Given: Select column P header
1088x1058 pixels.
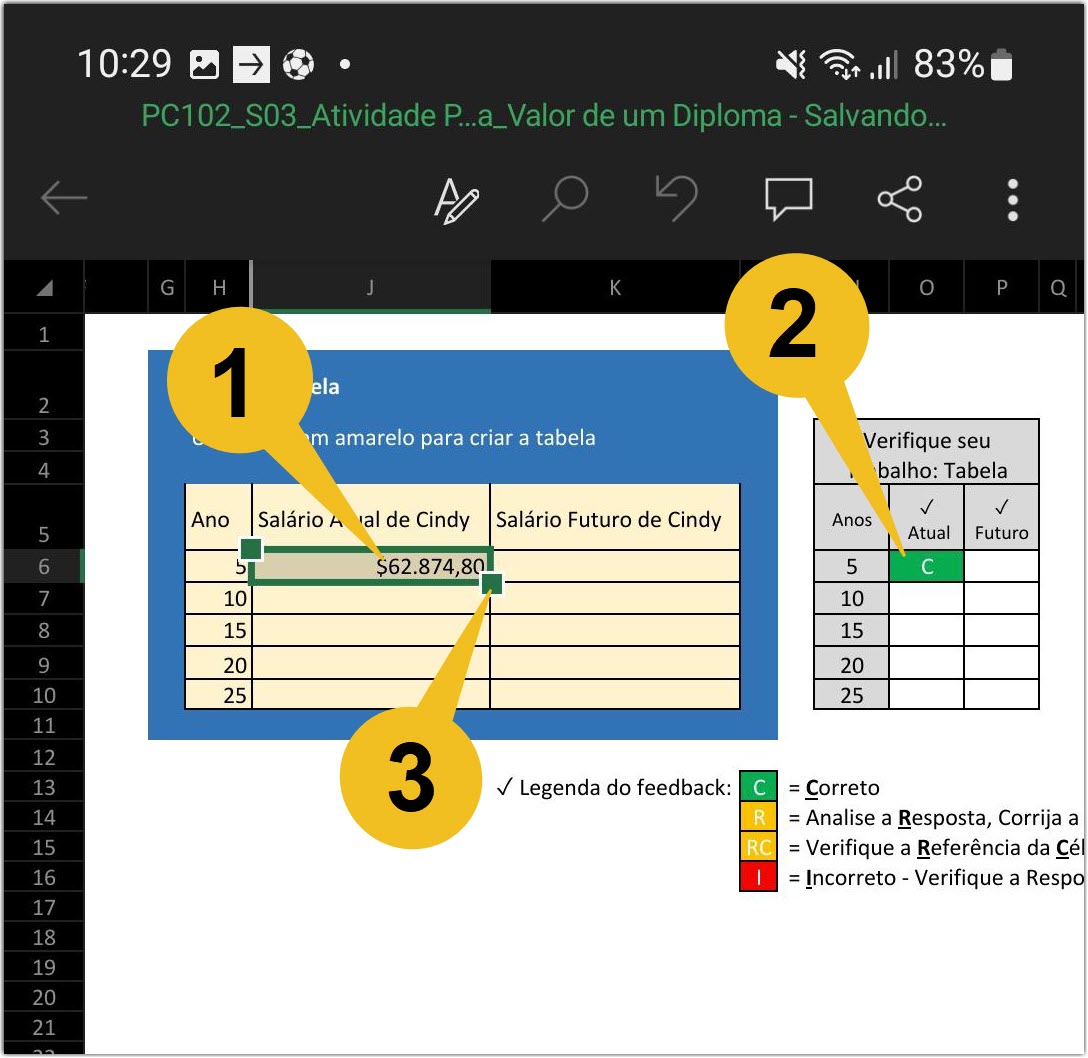Looking at the screenshot, I should pos(1001,287).
